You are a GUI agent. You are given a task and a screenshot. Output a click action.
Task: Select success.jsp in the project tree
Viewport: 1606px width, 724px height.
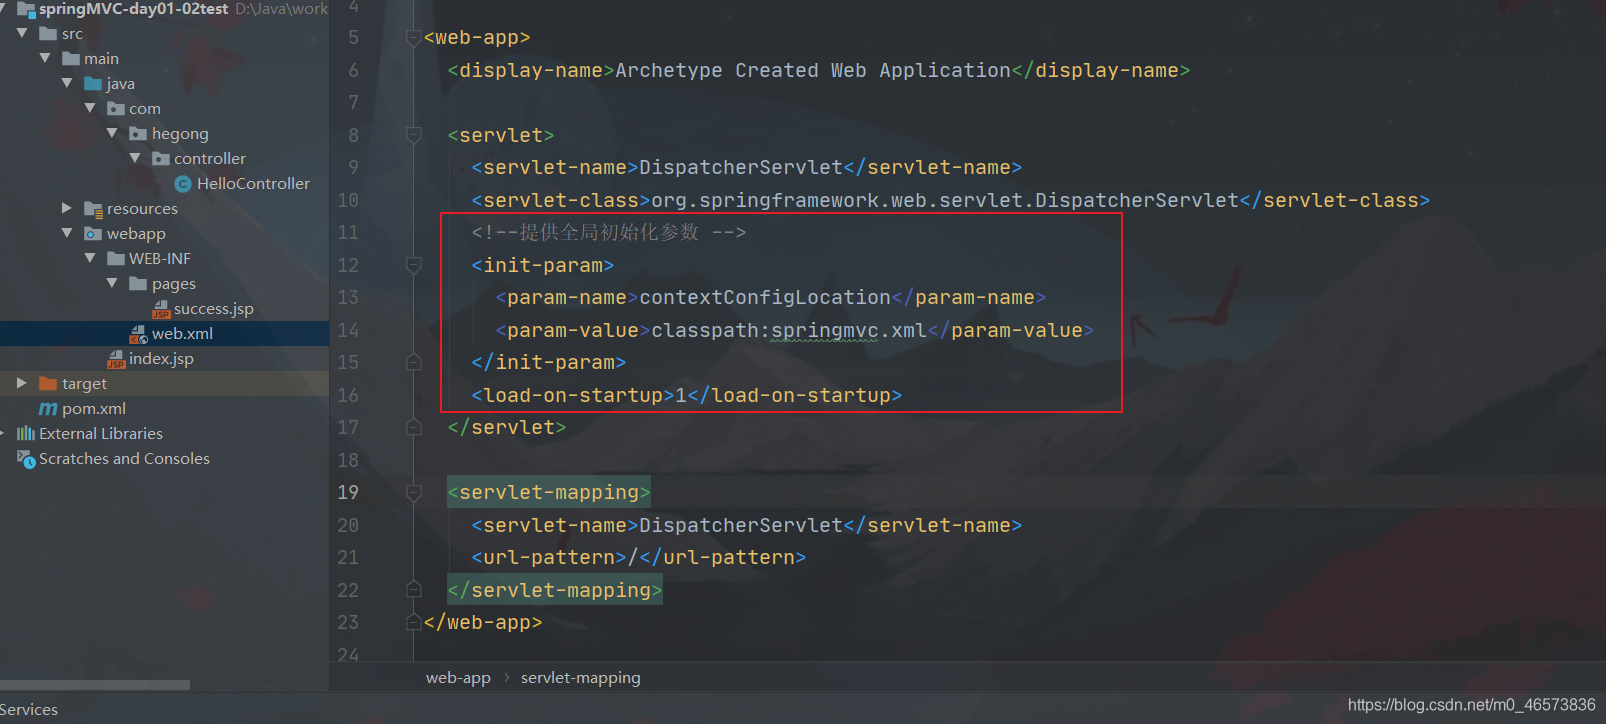[x=213, y=309]
